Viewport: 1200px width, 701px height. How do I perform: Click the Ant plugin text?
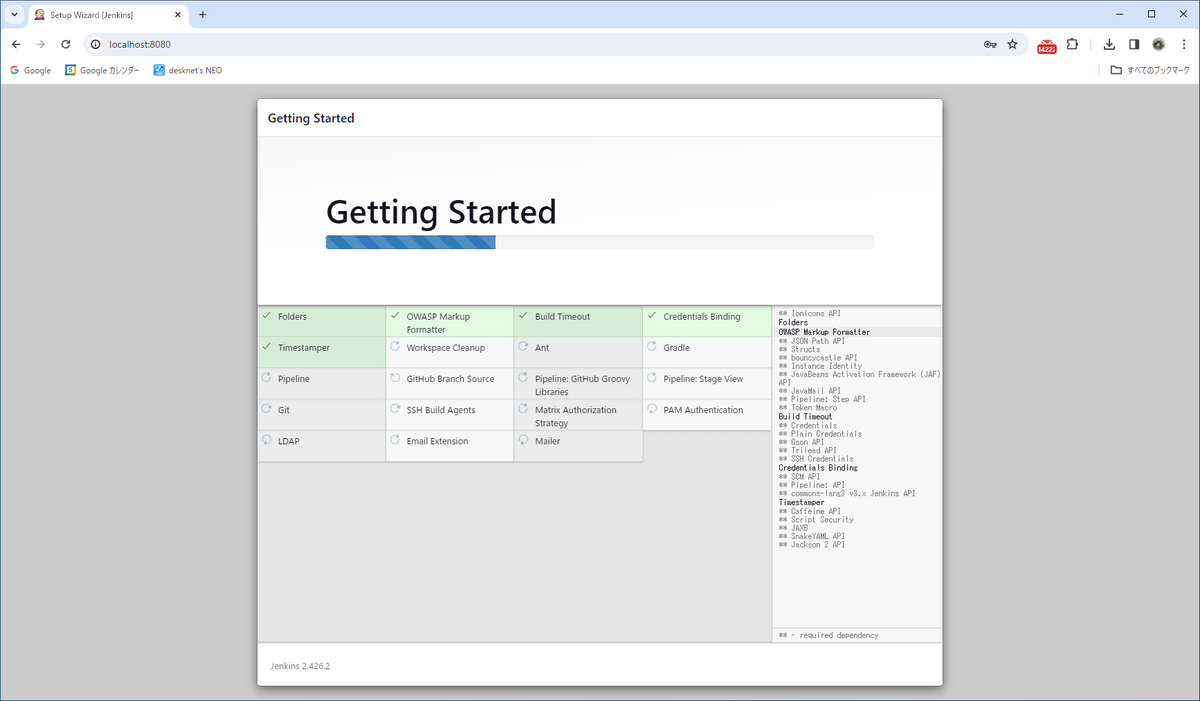click(x=542, y=348)
